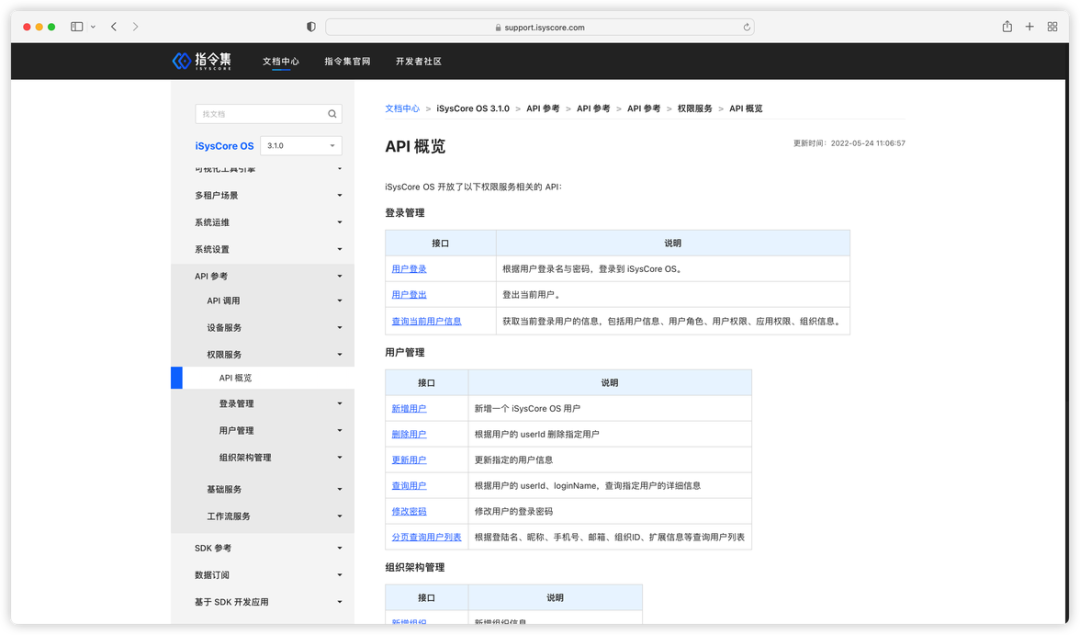Open the privacy shield report

[311, 27]
